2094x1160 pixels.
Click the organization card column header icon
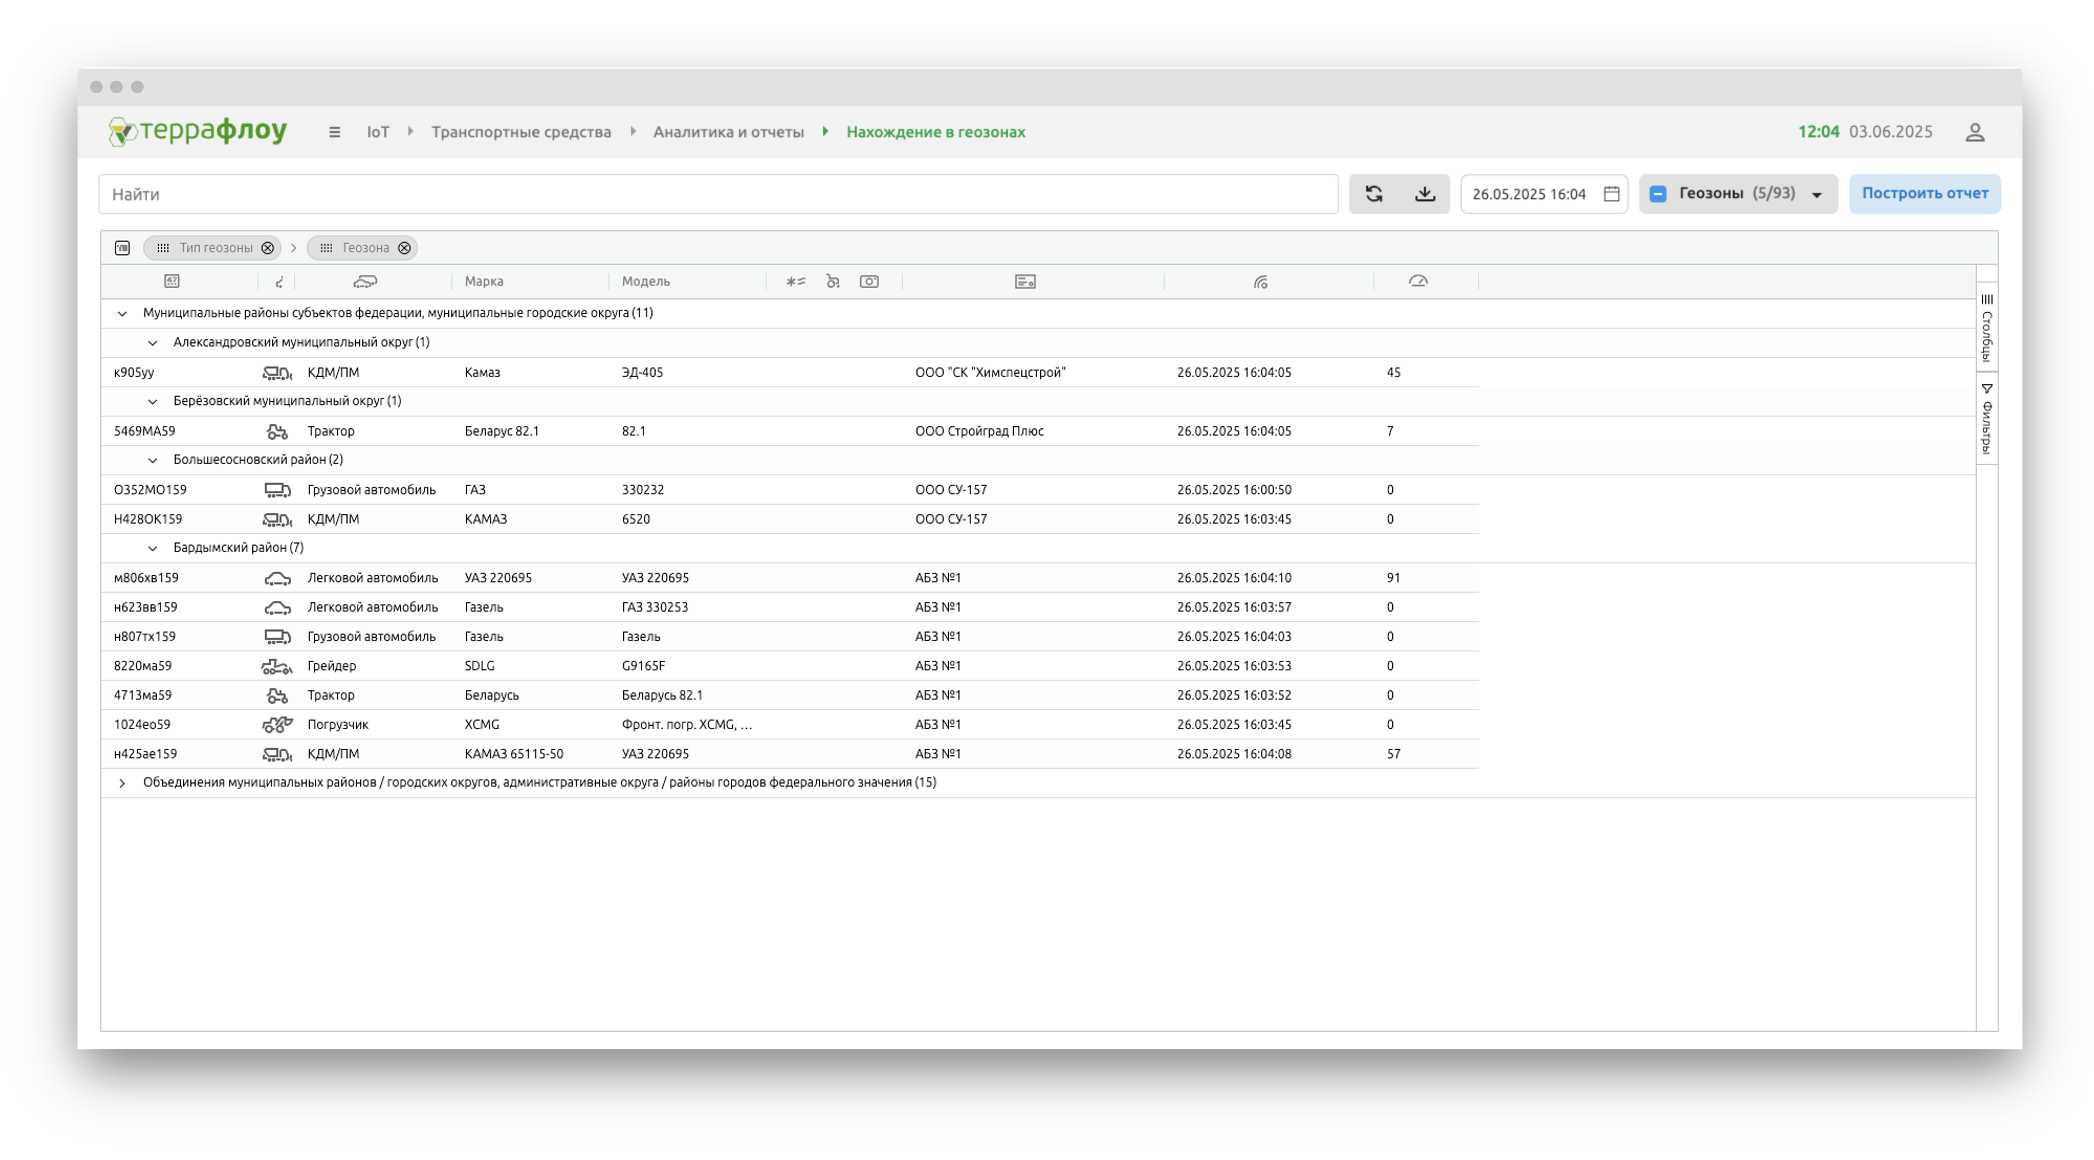1025,282
